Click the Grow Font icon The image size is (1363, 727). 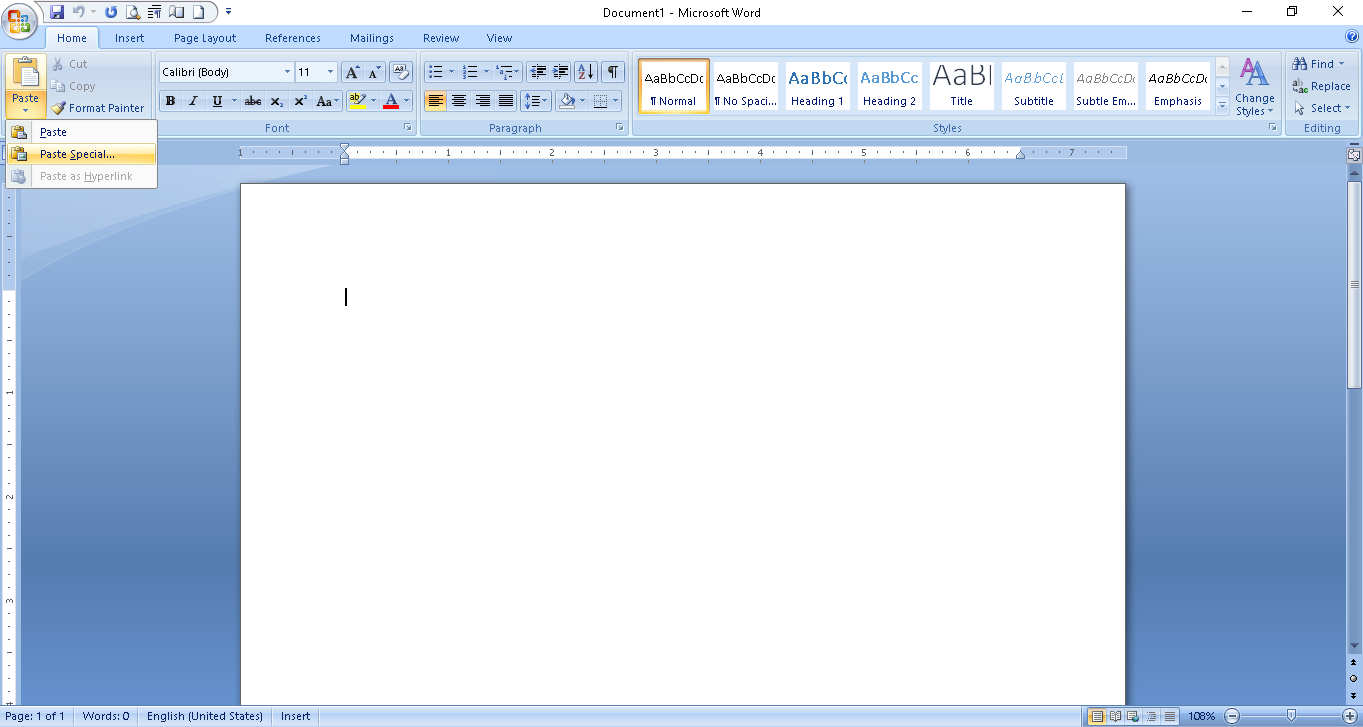tap(352, 72)
